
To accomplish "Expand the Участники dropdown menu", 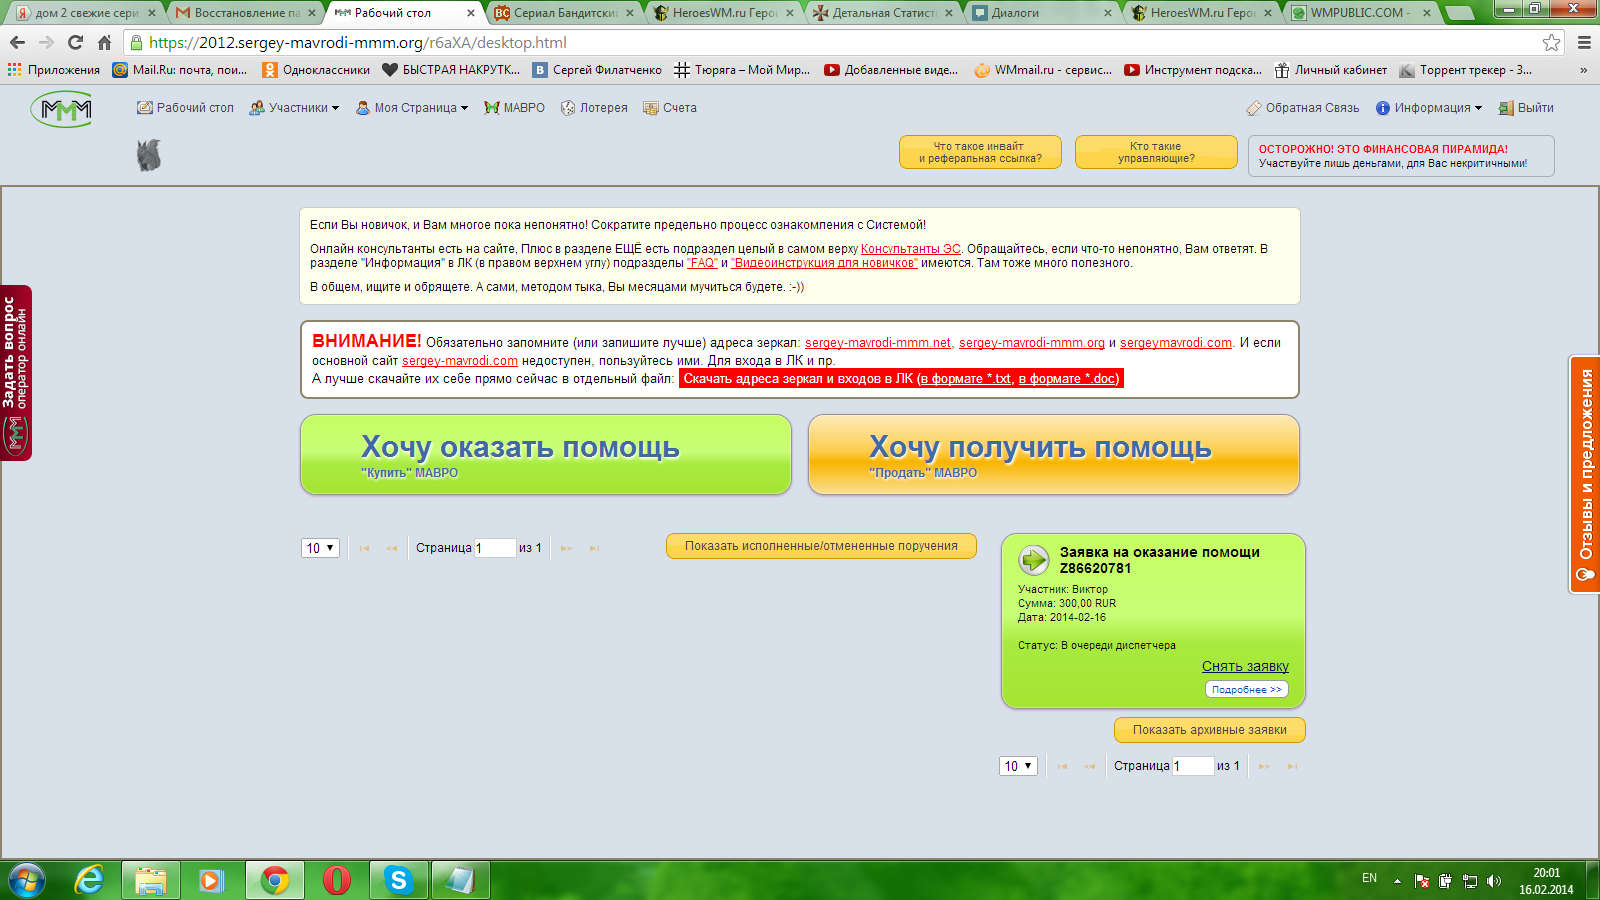I will 294,108.
